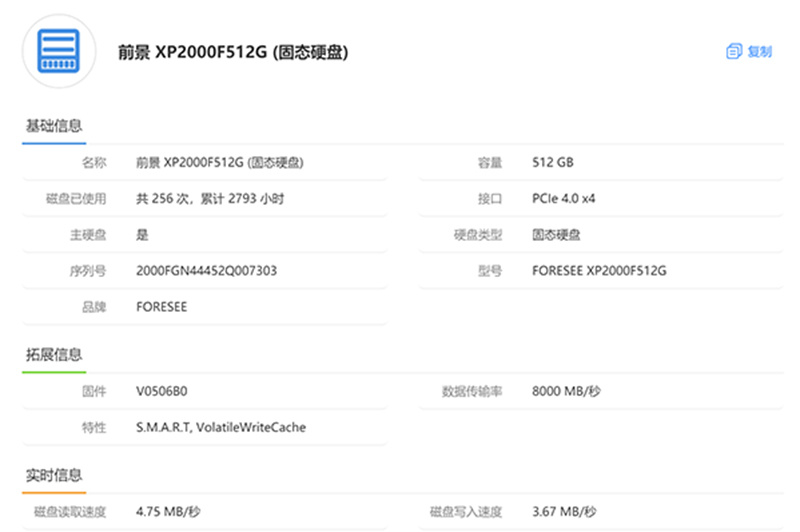This screenshot has height=532, width=800.
Task: Click the read speed 4.75 MB/秒
Action: tap(168, 512)
